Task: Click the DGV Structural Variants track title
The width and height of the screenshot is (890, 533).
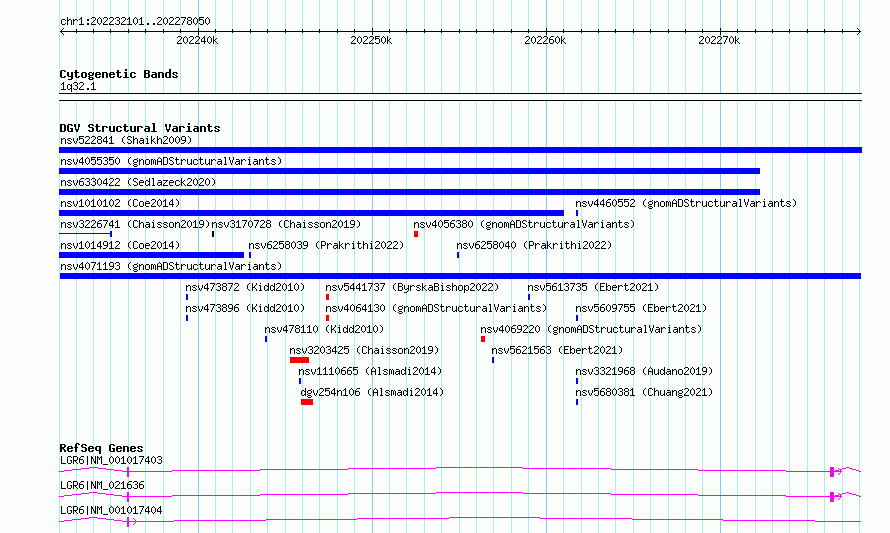Action: coord(140,128)
